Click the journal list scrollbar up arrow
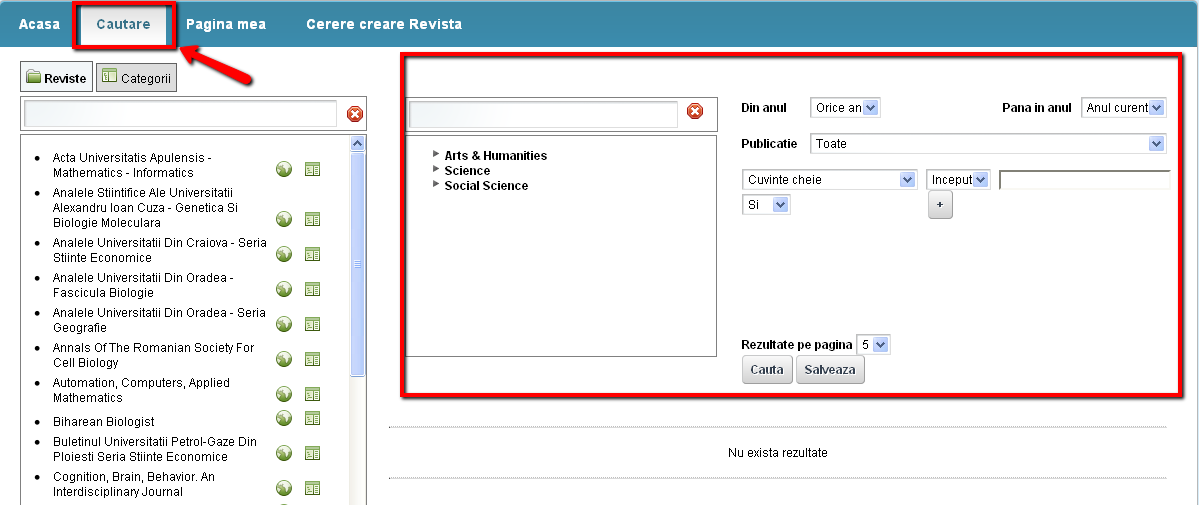 357,143
